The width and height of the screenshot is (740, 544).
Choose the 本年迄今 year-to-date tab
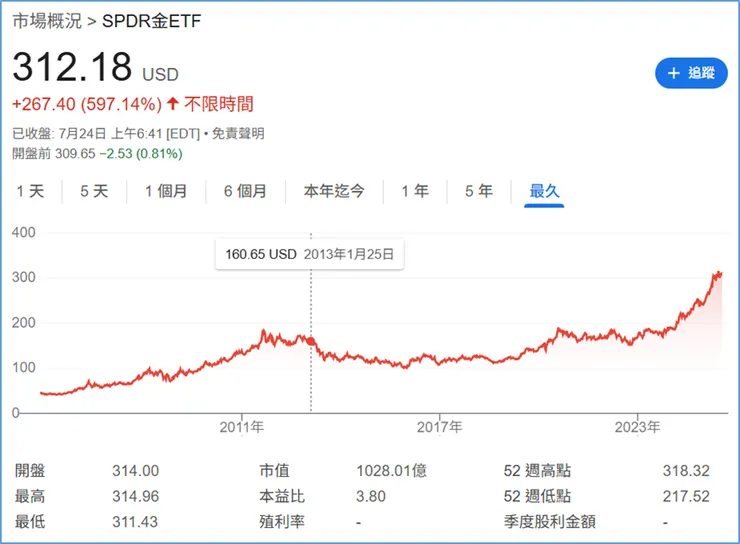[x=334, y=191]
